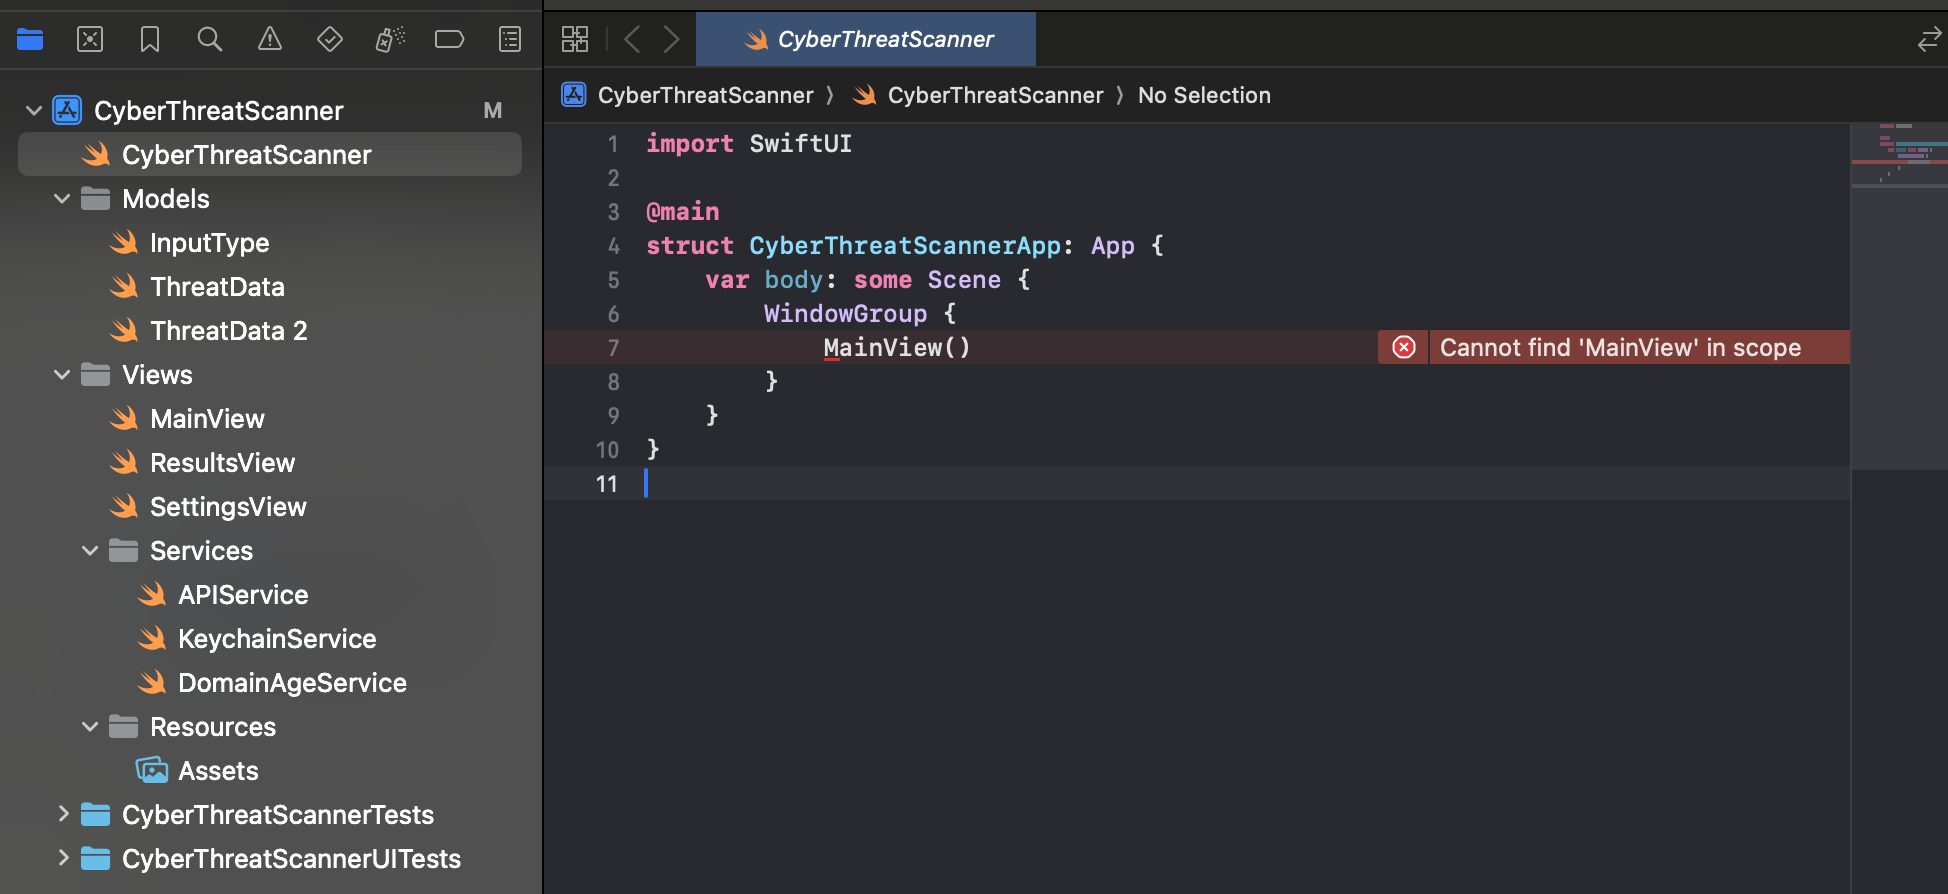Open the APIService file
Image resolution: width=1948 pixels, height=894 pixels.
click(243, 594)
